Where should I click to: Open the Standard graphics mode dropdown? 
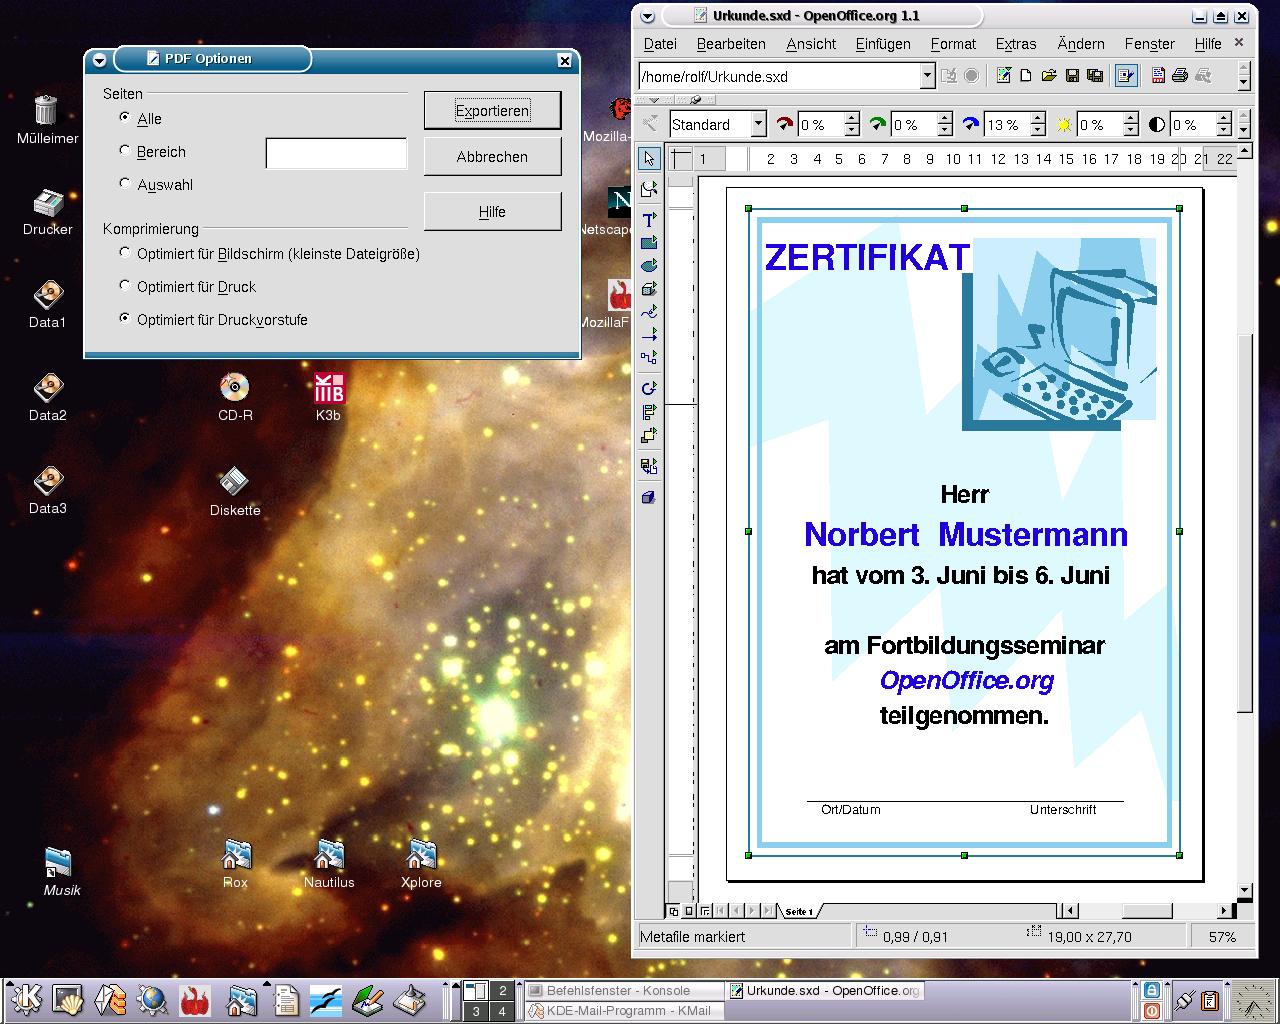click(758, 124)
